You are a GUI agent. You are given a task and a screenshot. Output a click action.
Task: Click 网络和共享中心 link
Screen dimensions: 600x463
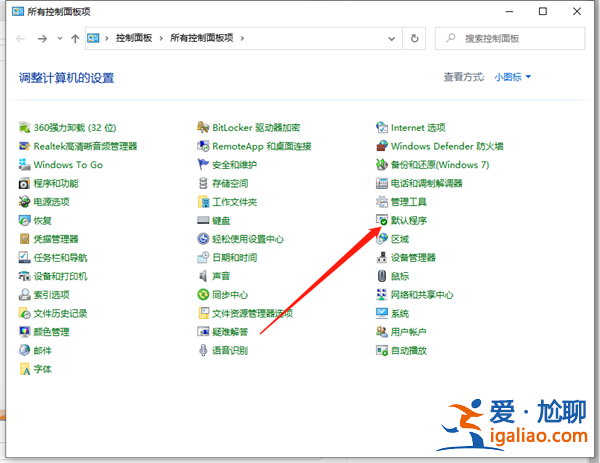click(422, 295)
